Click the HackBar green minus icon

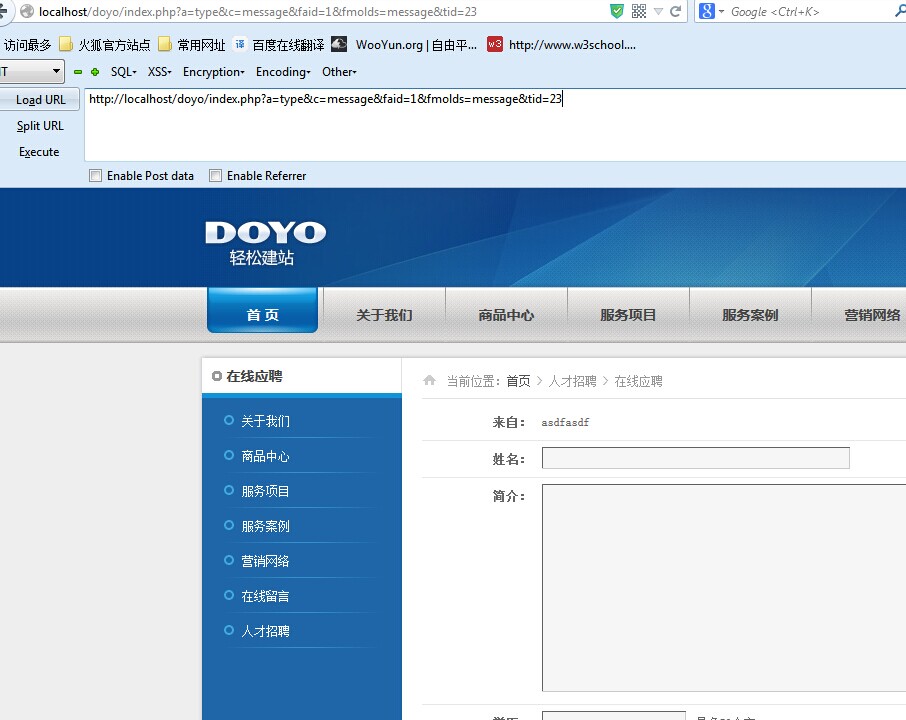(78, 72)
